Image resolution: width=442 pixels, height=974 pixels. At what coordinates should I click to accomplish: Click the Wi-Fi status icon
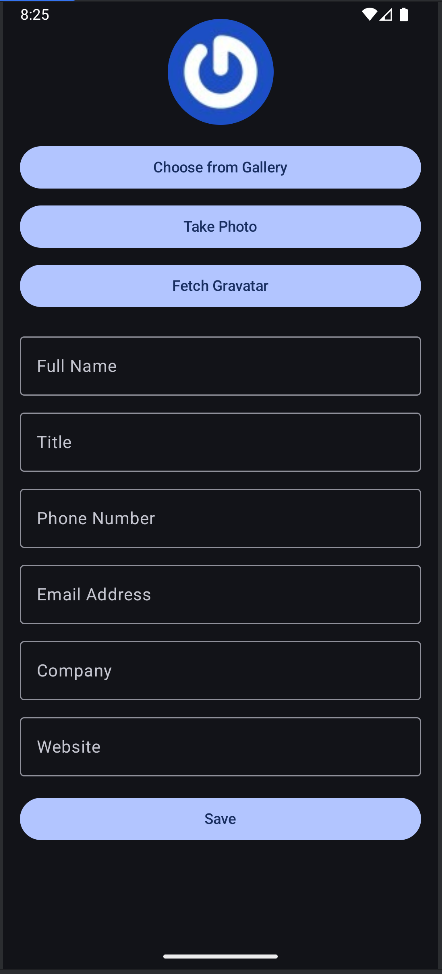coord(369,14)
